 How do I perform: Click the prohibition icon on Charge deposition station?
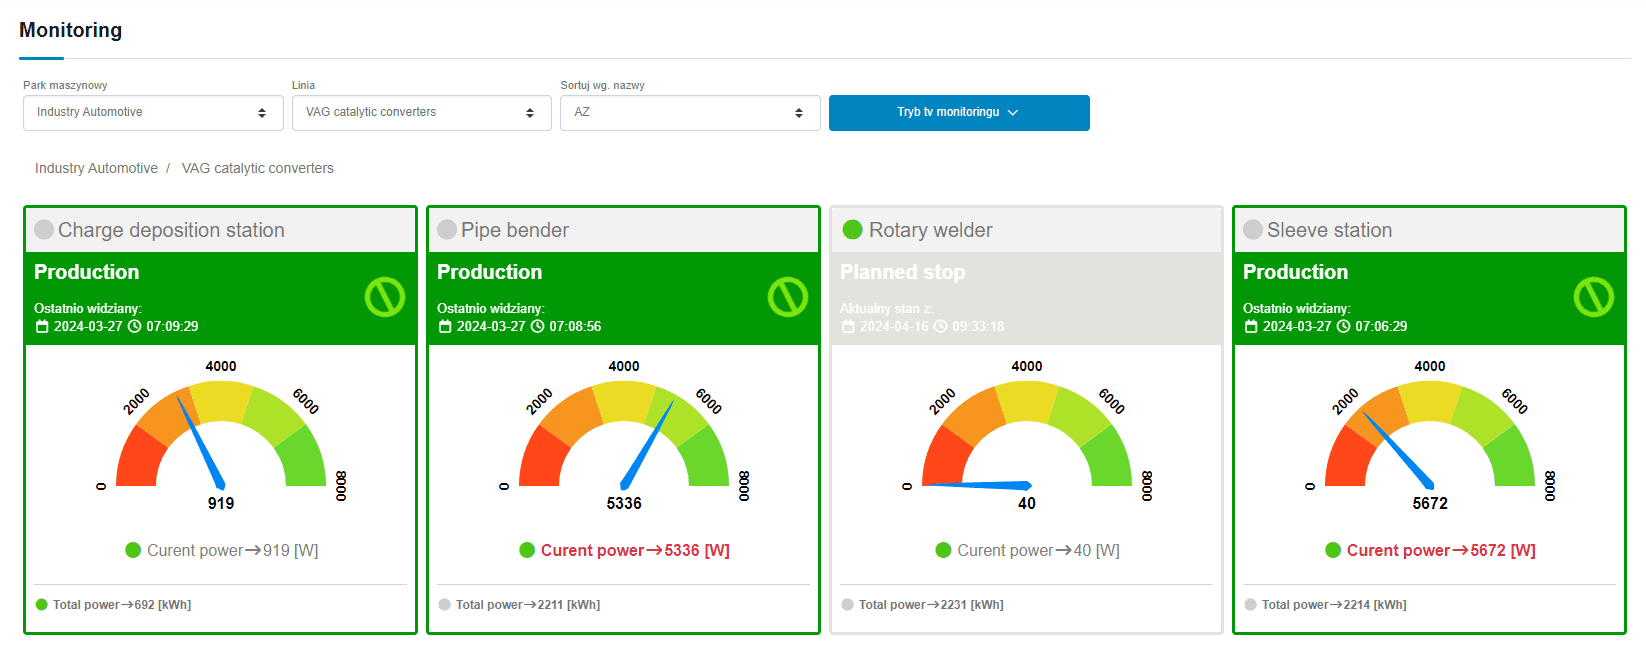(x=385, y=297)
